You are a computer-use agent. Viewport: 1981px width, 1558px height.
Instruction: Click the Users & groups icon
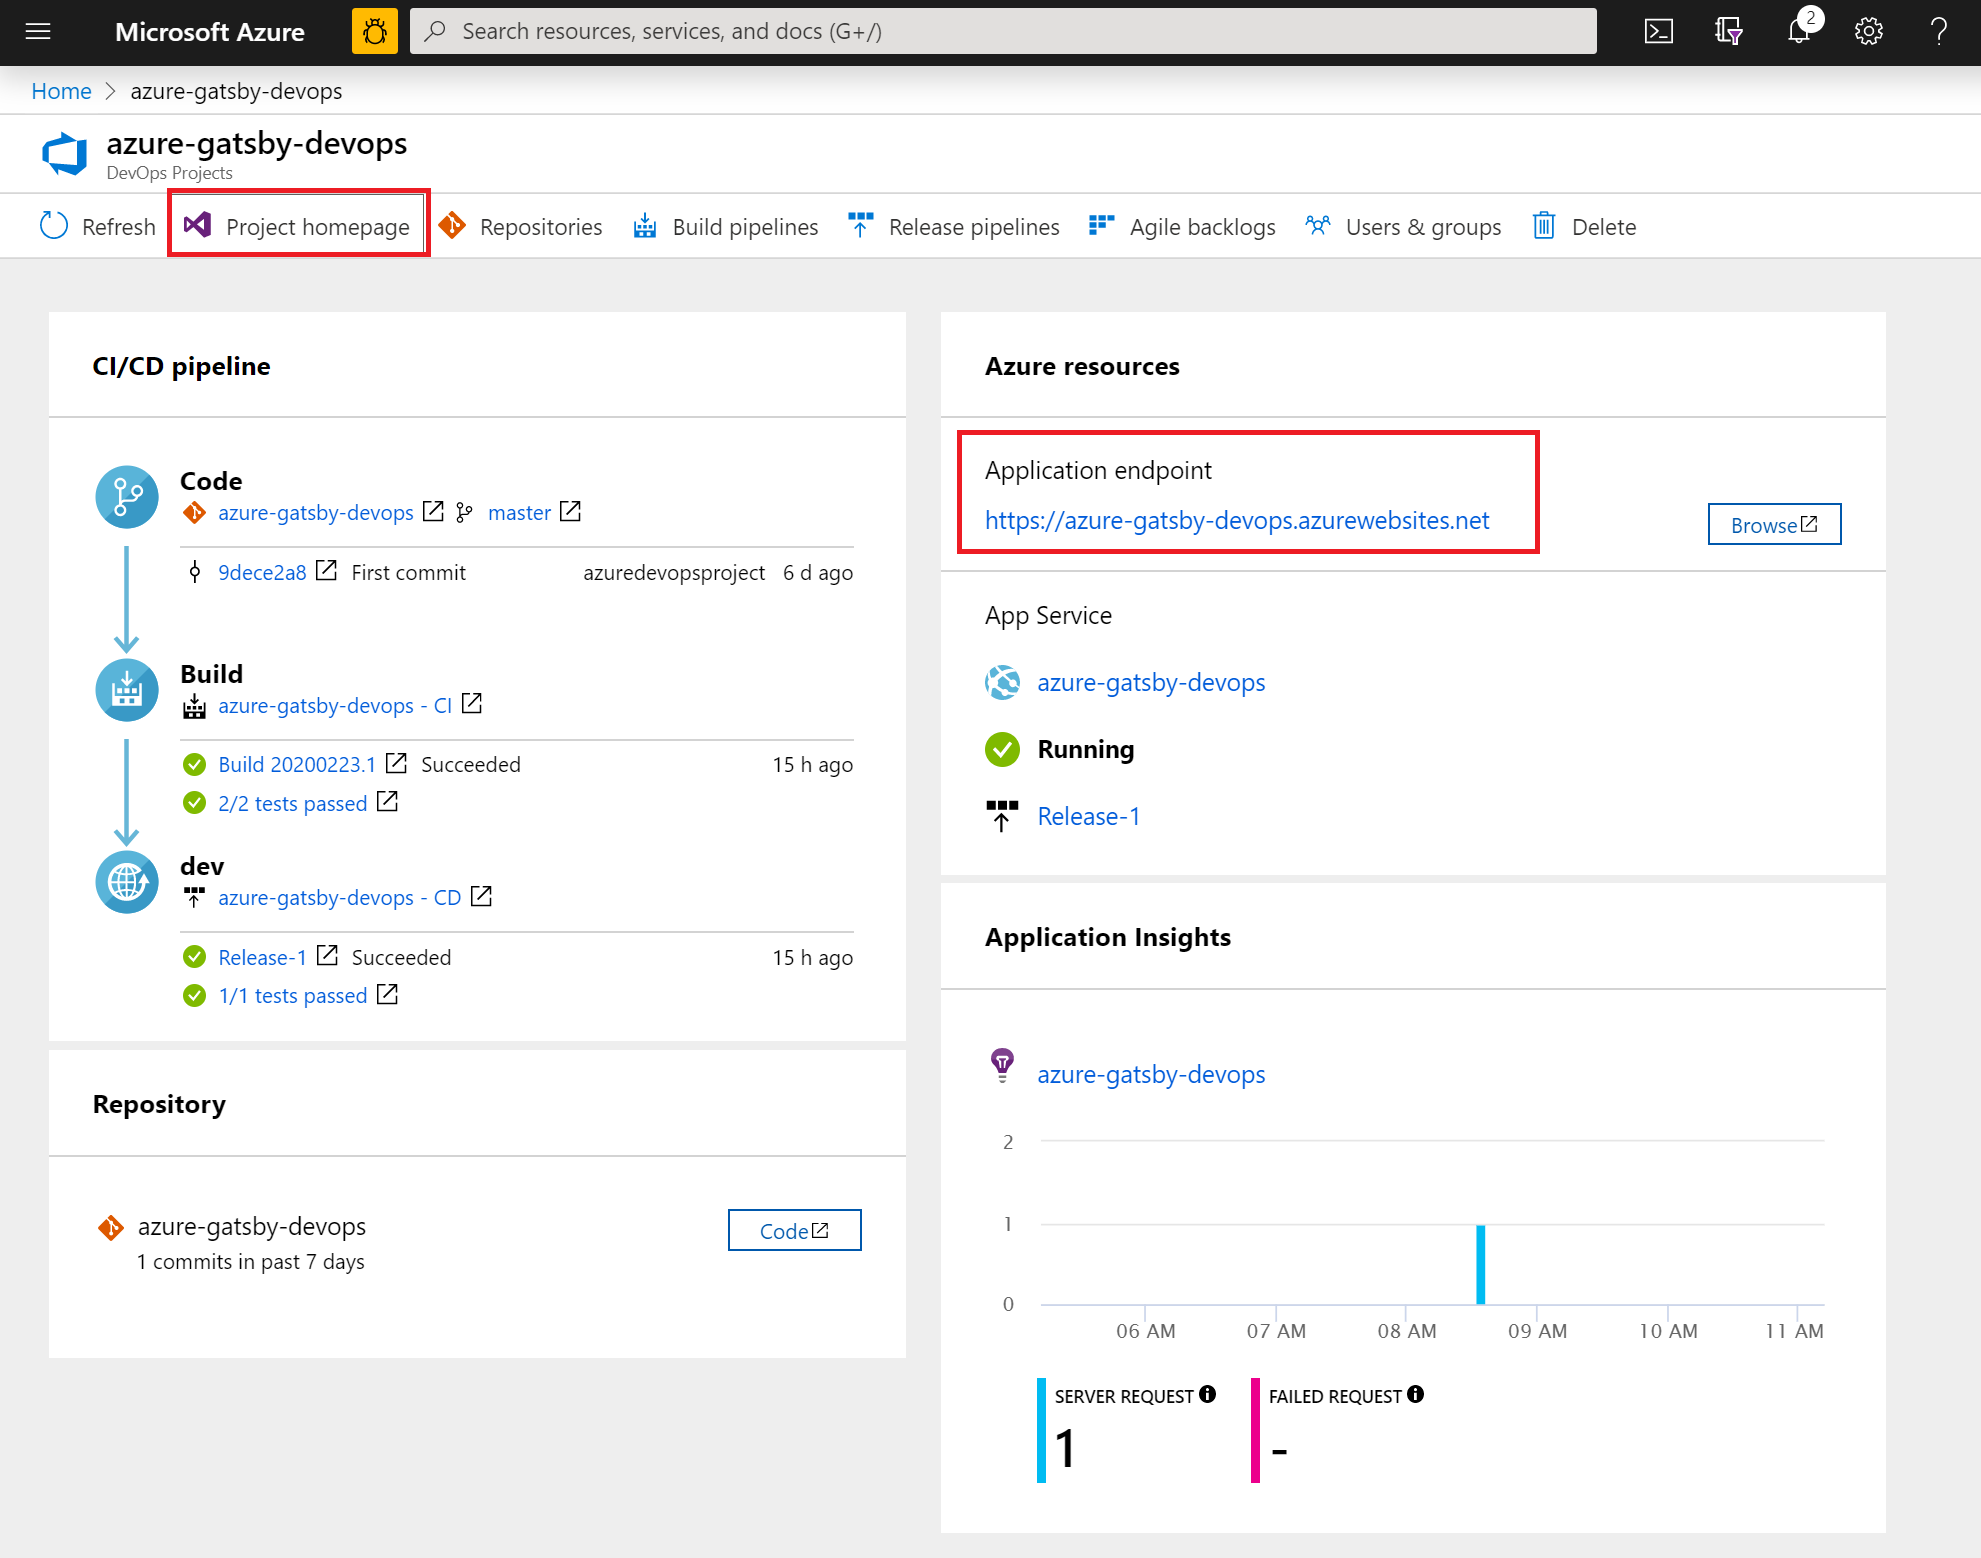(1320, 225)
